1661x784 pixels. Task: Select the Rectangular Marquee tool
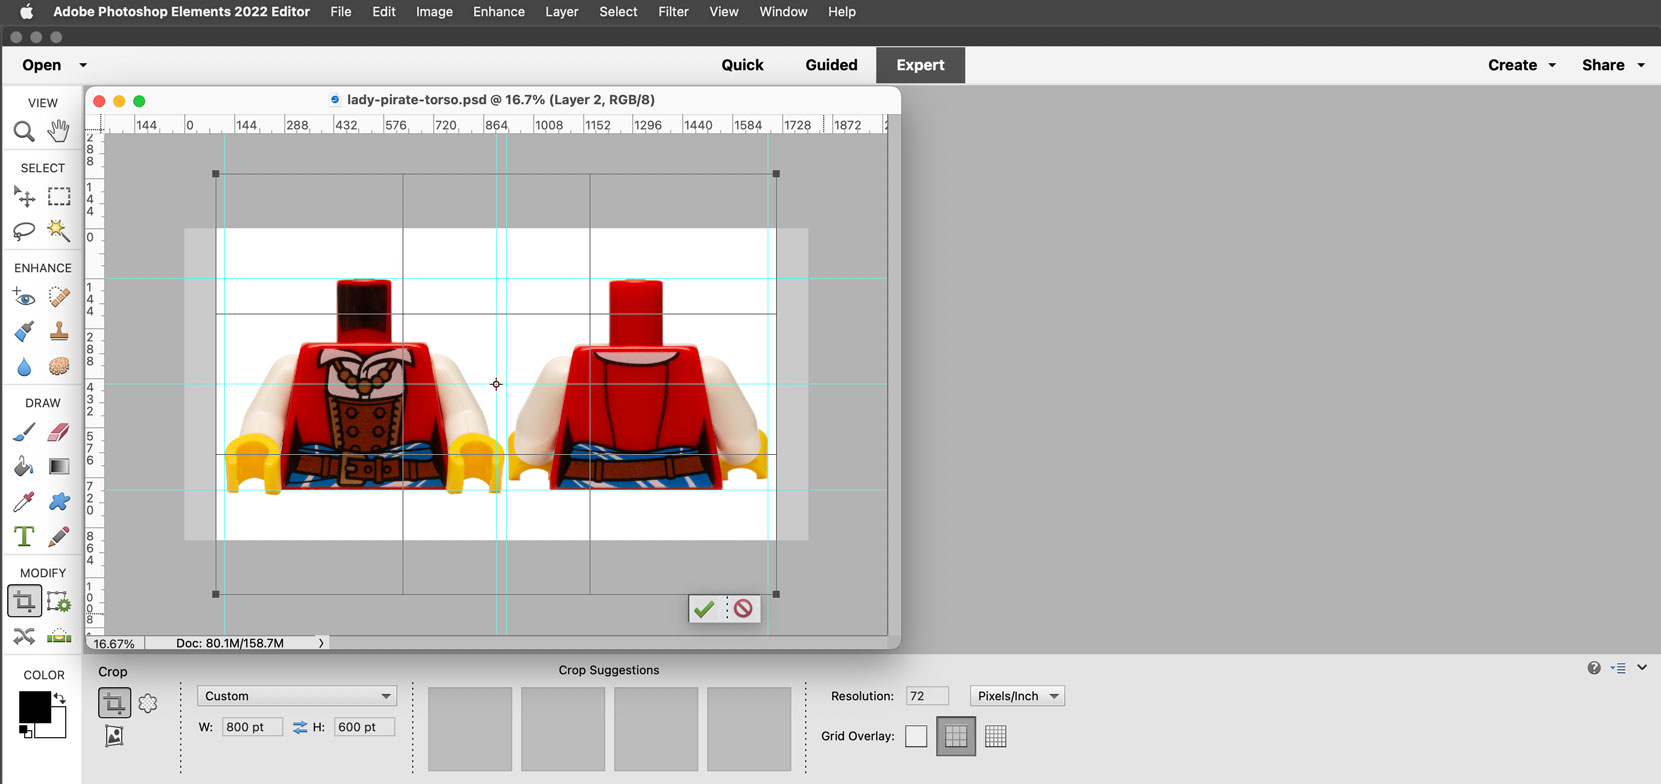[x=59, y=197]
